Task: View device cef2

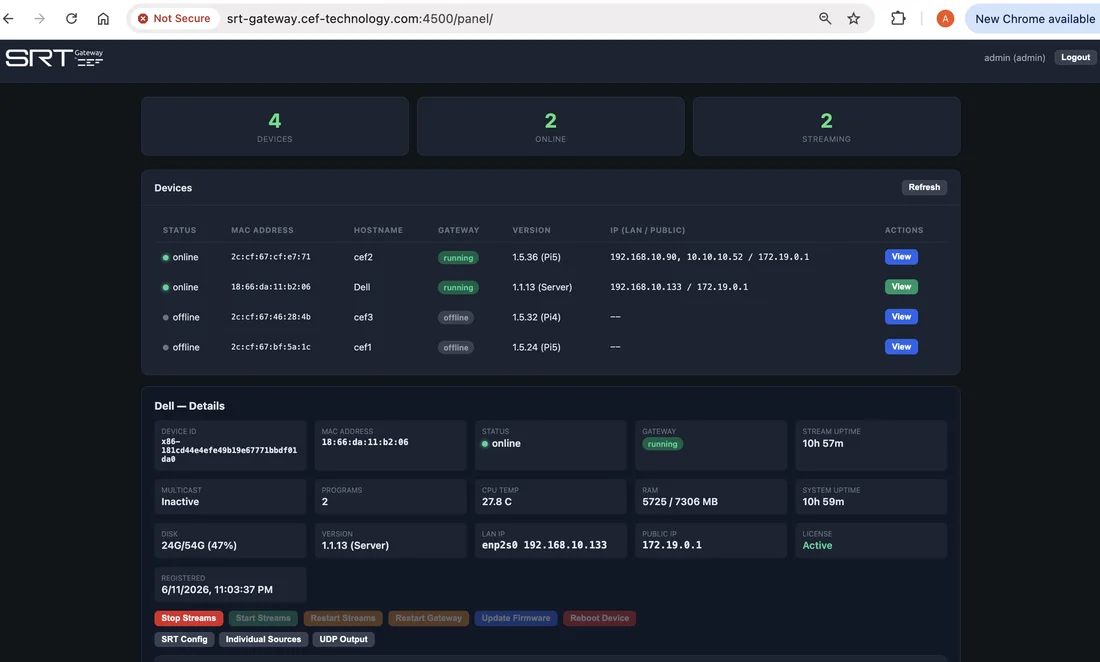Action: (901, 257)
